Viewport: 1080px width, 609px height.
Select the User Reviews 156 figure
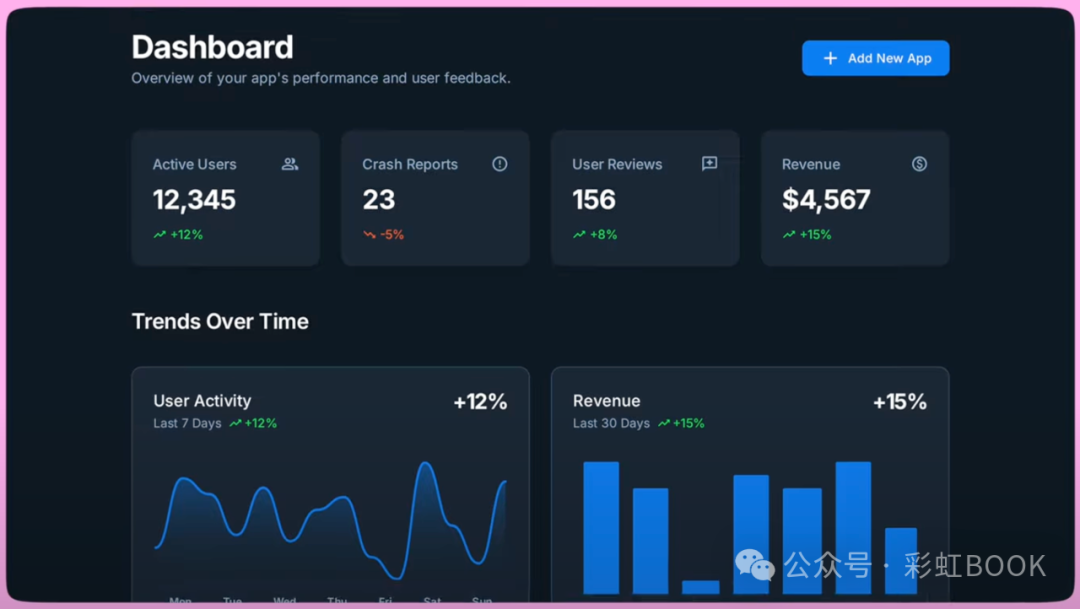594,200
